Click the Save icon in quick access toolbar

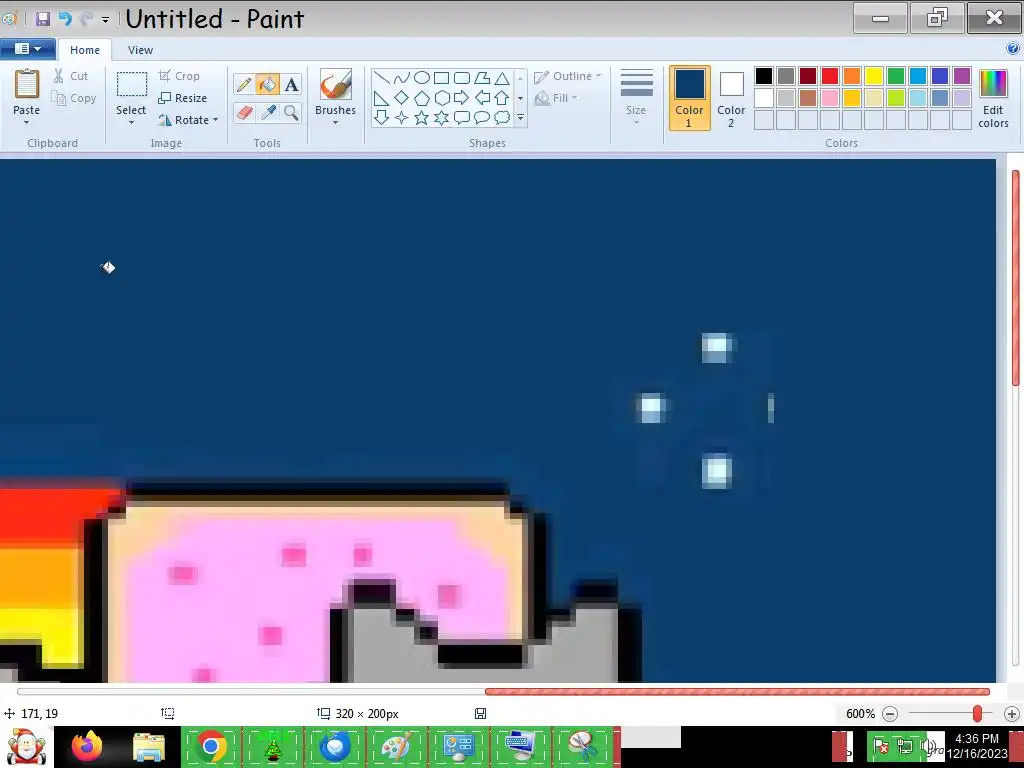tap(43, 19)
